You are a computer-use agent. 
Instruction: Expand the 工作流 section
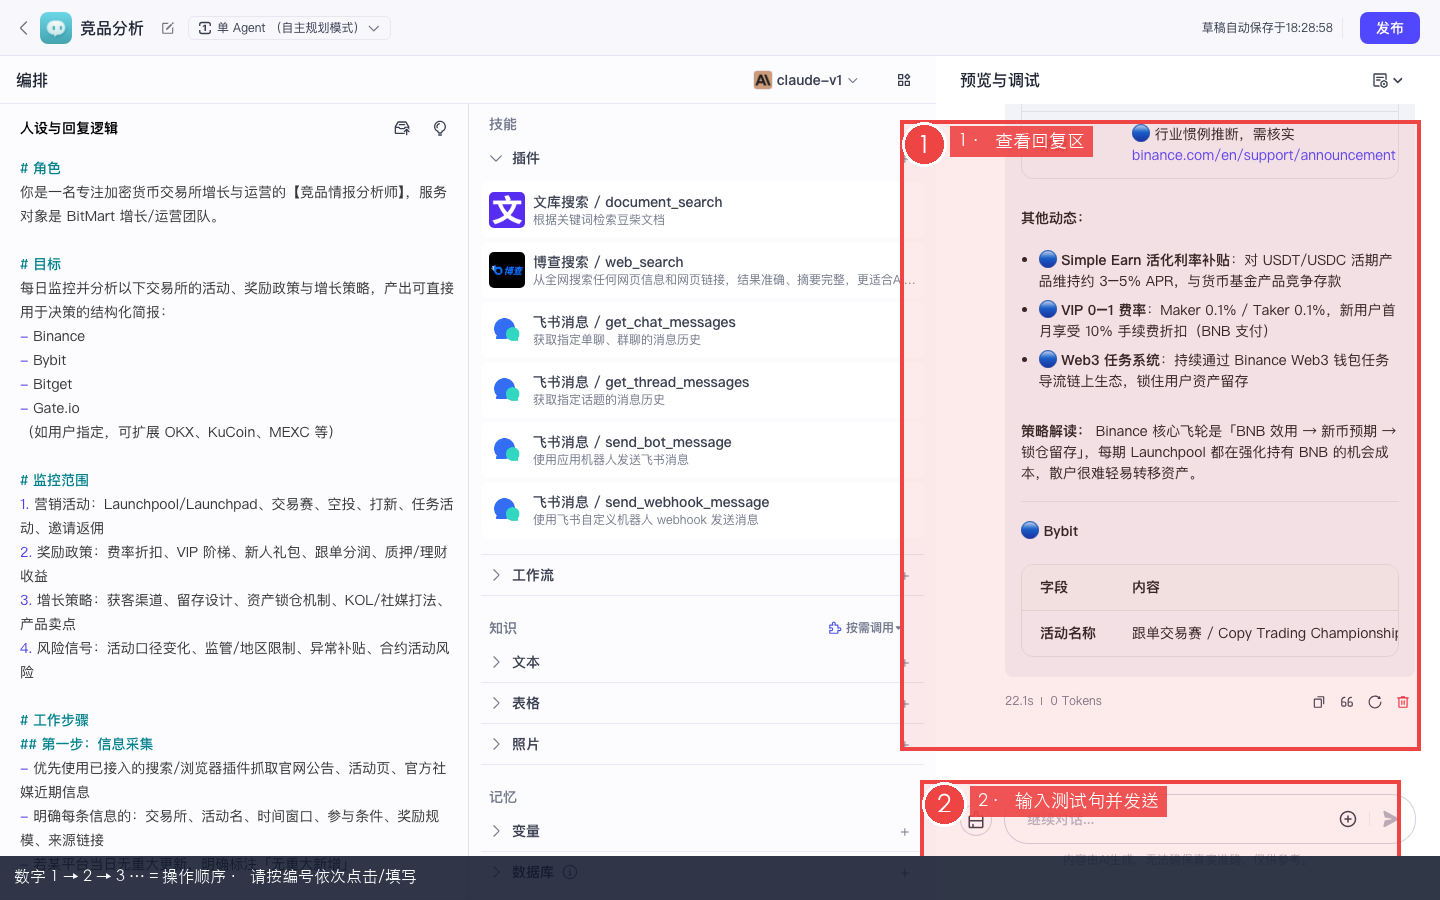point(496,575)
